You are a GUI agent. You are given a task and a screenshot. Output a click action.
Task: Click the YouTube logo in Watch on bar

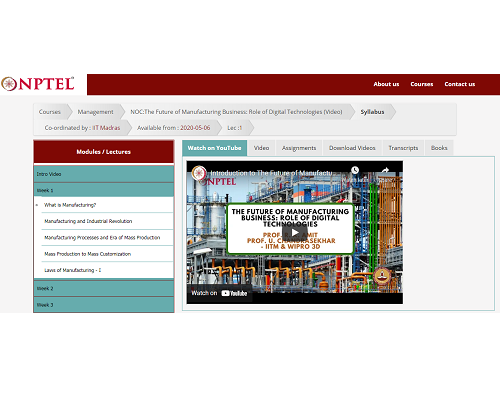click(234, 293)
